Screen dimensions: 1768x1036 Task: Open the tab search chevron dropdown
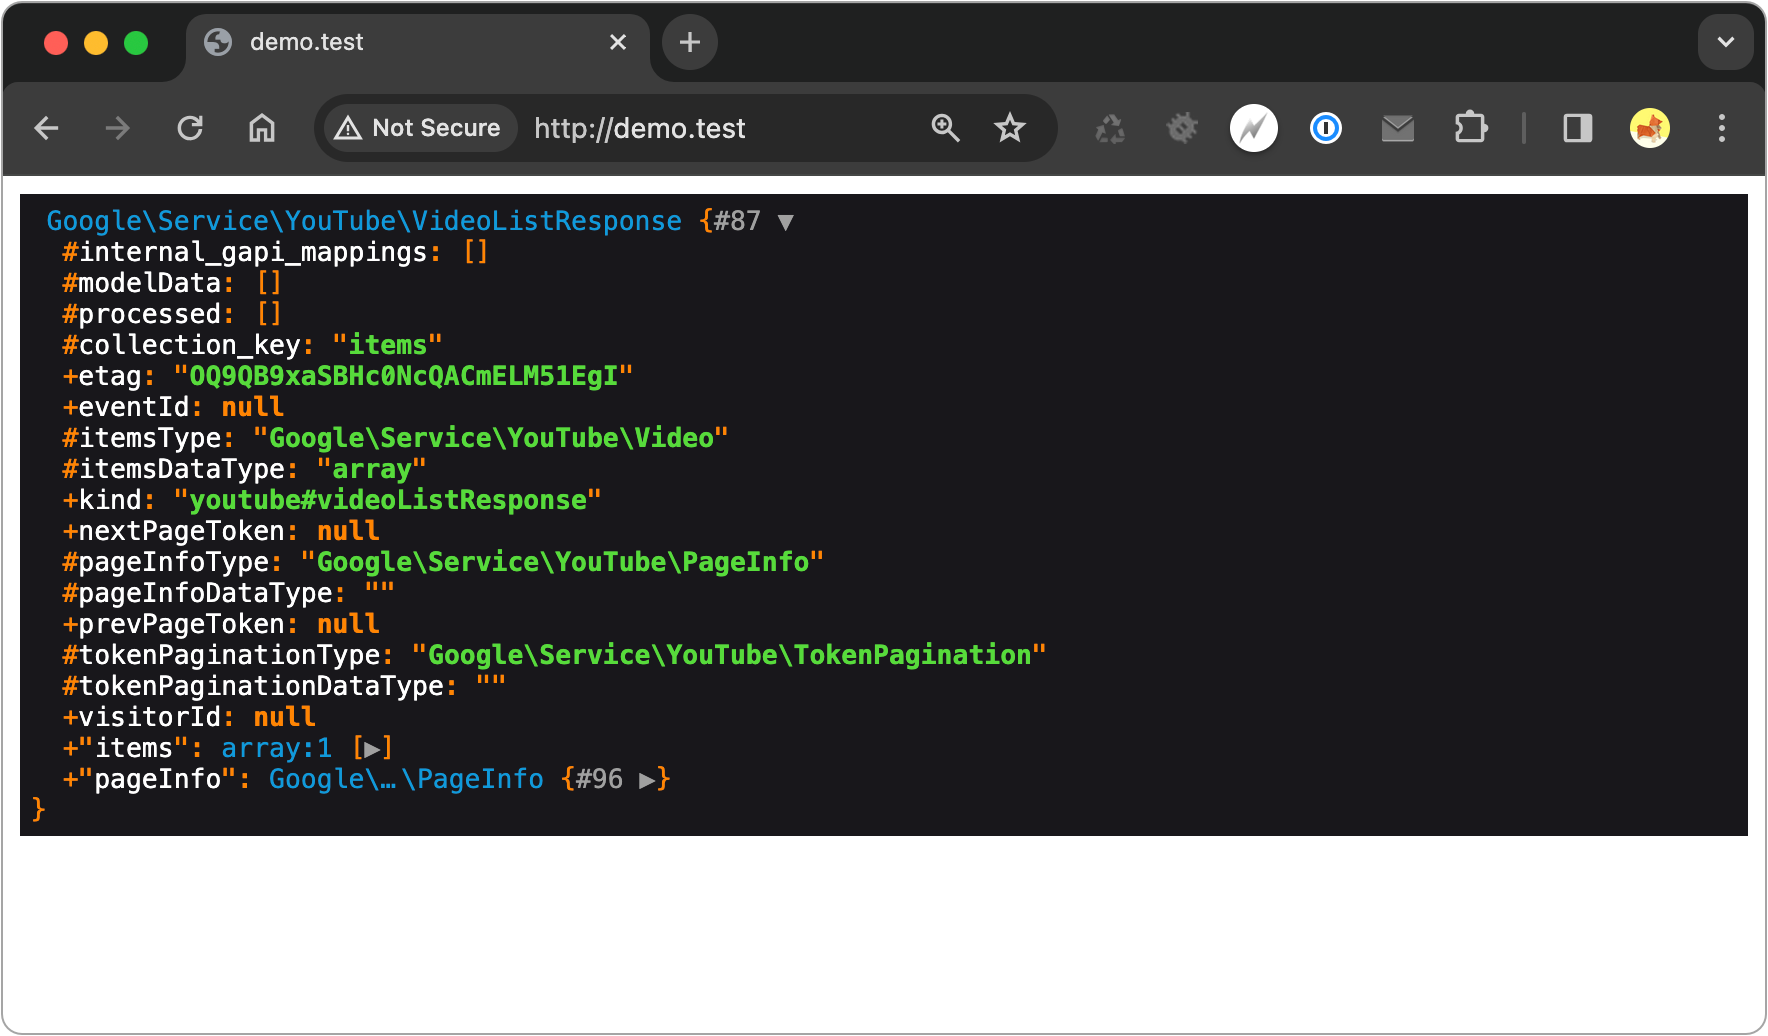pos(1726,42)
